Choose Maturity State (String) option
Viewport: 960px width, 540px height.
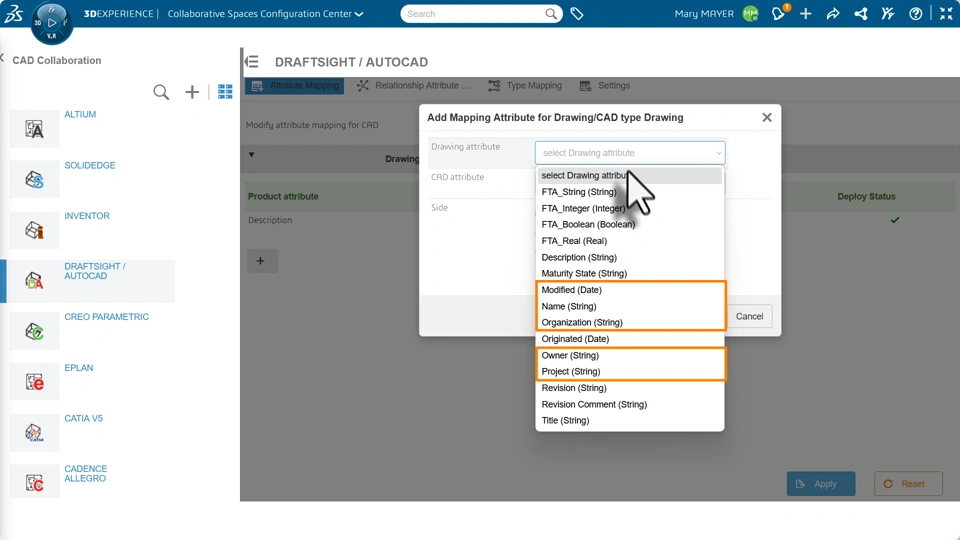pyautogui.click(x=584, y=273)
